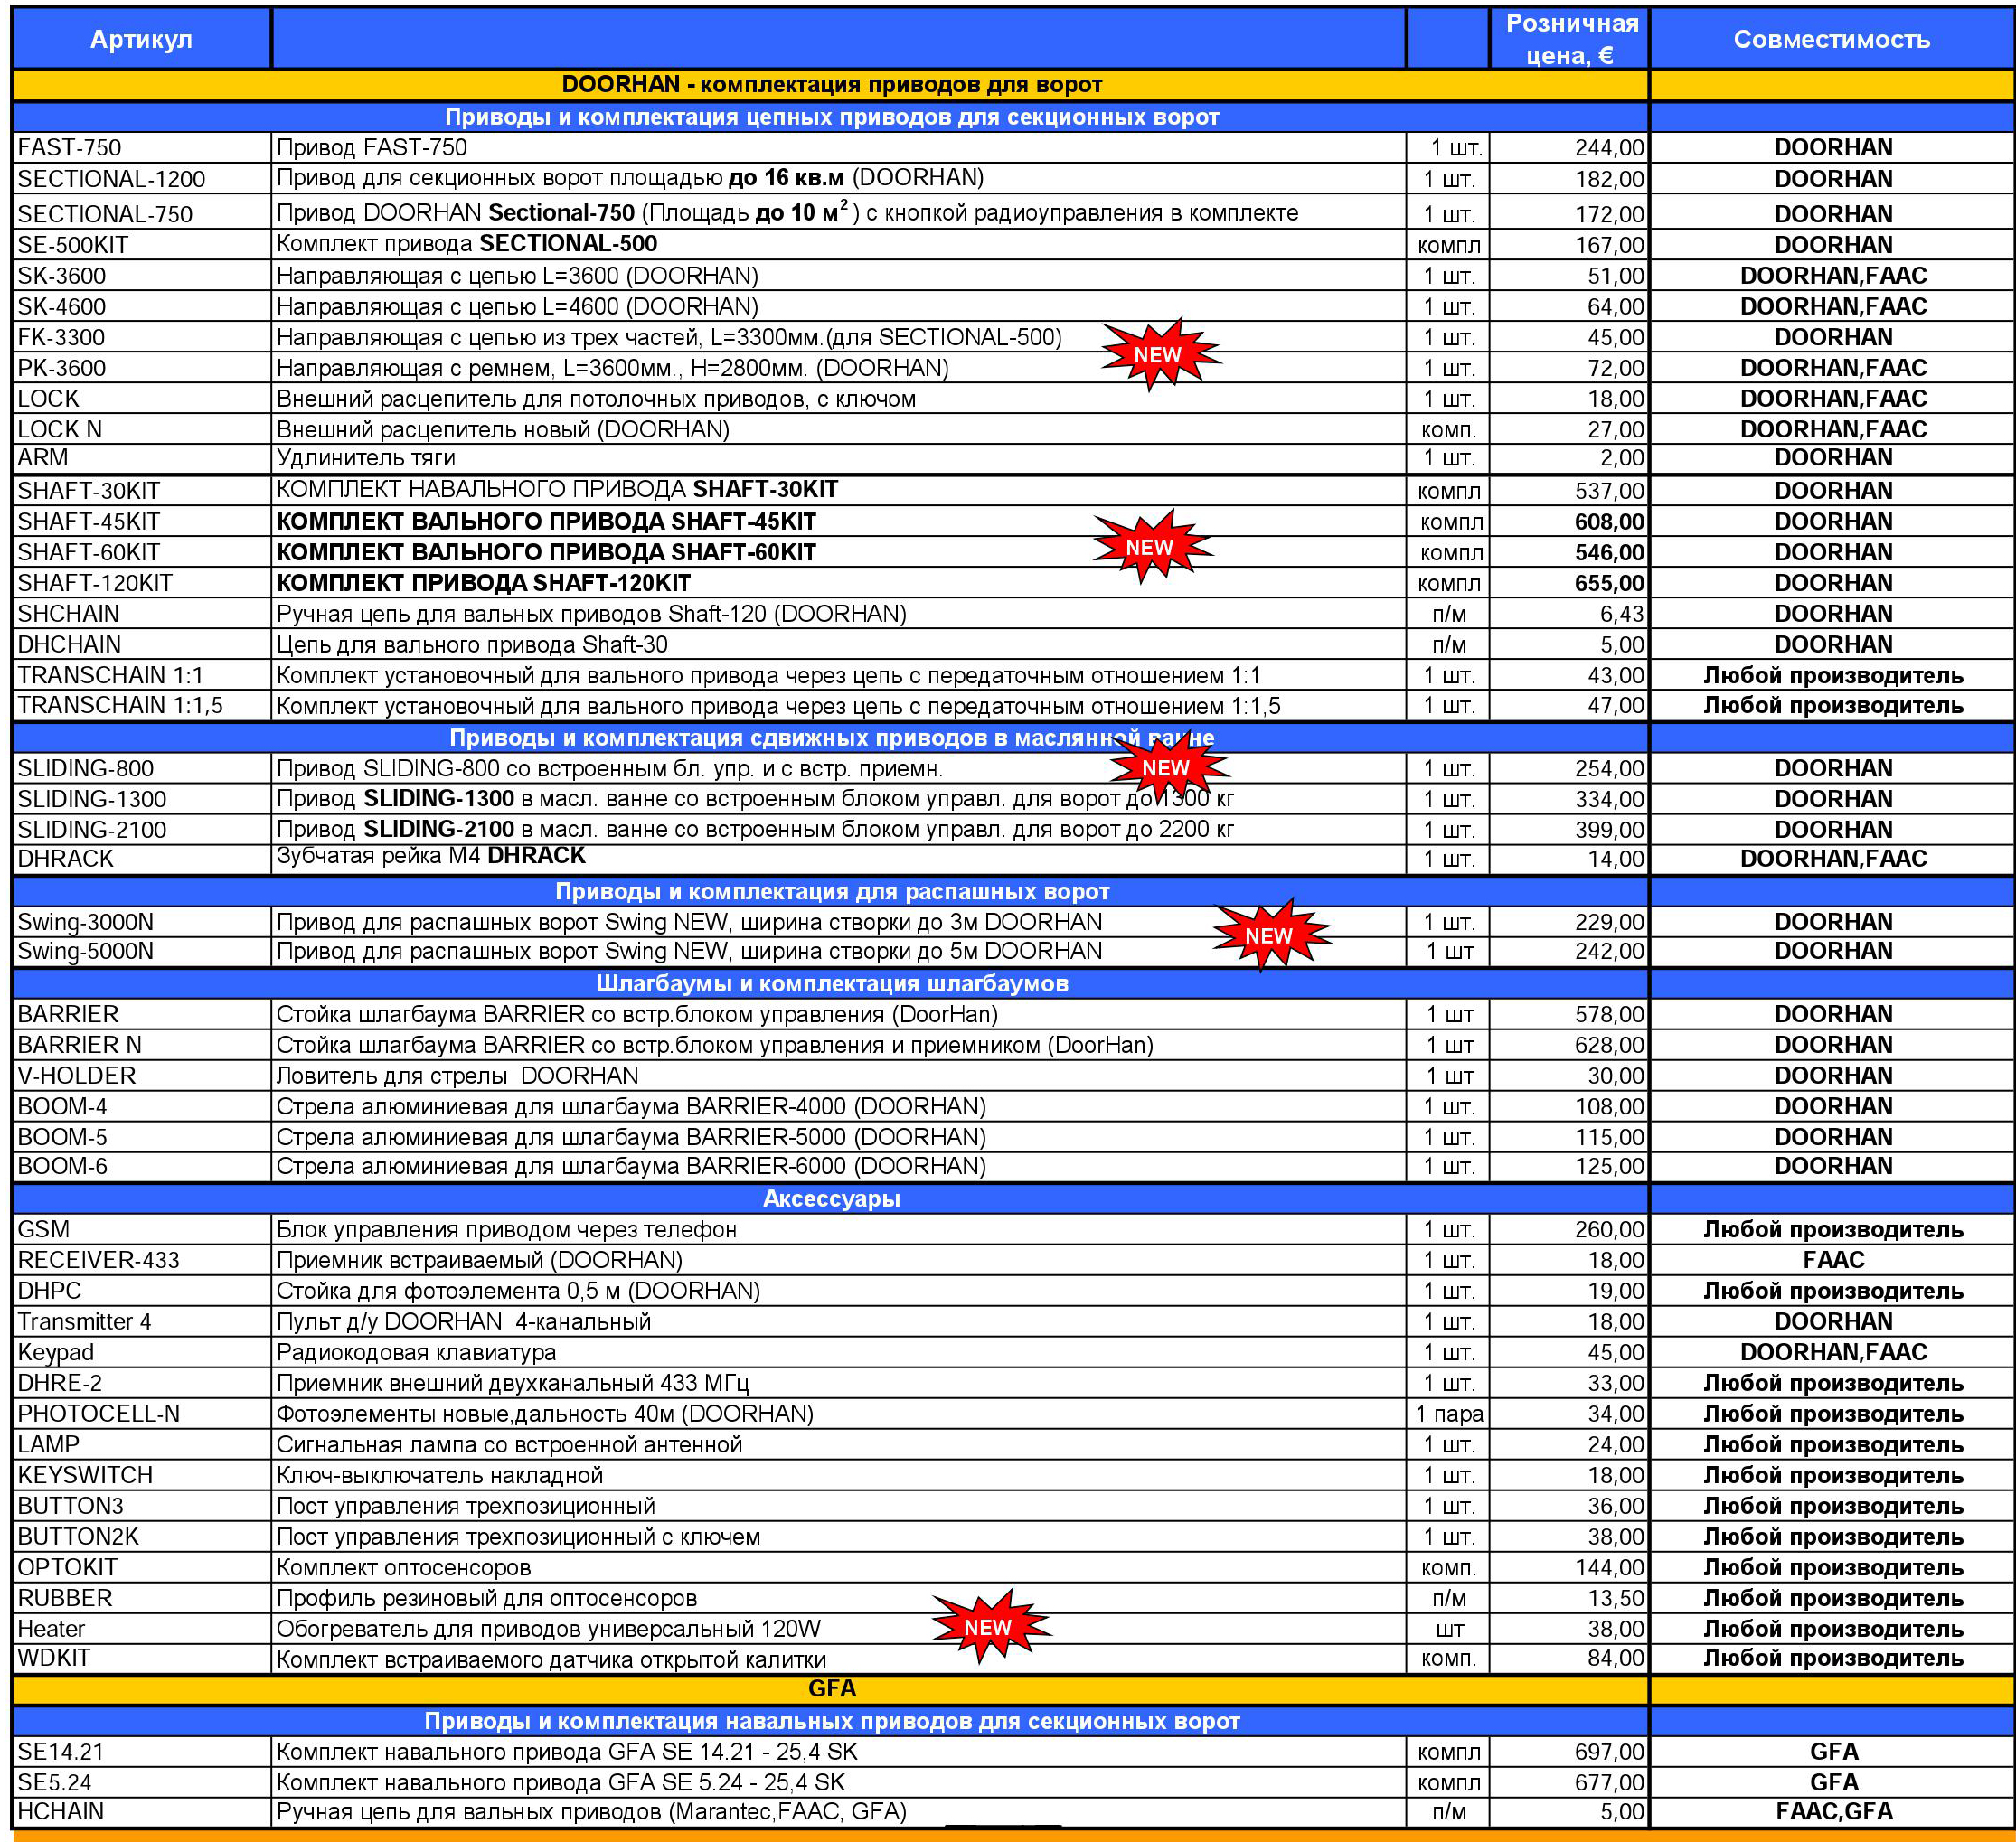2016x1842 pixels.
Task: Select article cell PHOTOCELL-N
Action: pyautogui.click(x=141, y=1414)
